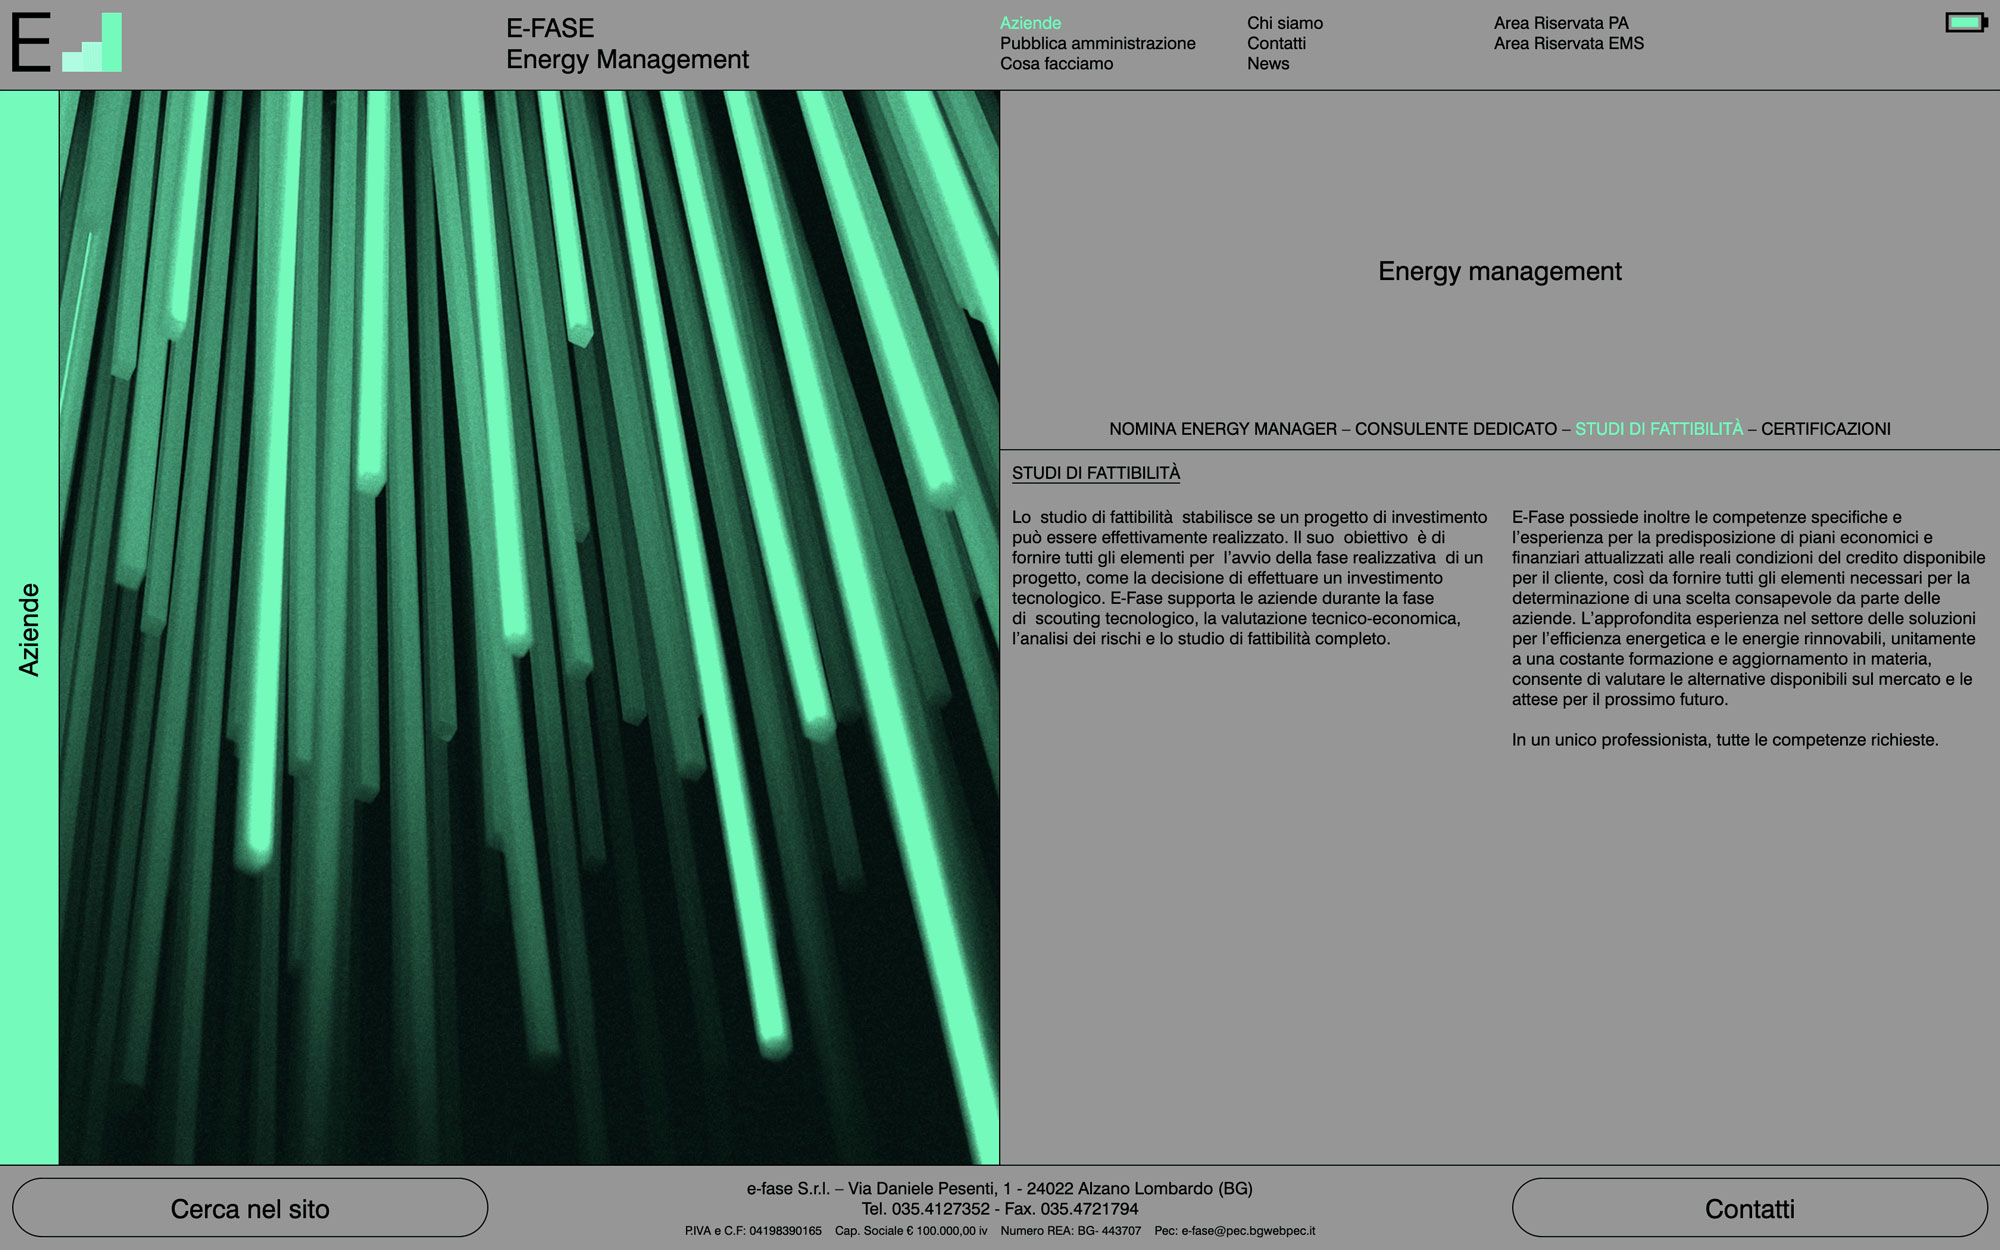Click the Area Riservata PA link
Image resolution: width=2000 pixels, height=1250 pixels.
[x=1560, y=23]
